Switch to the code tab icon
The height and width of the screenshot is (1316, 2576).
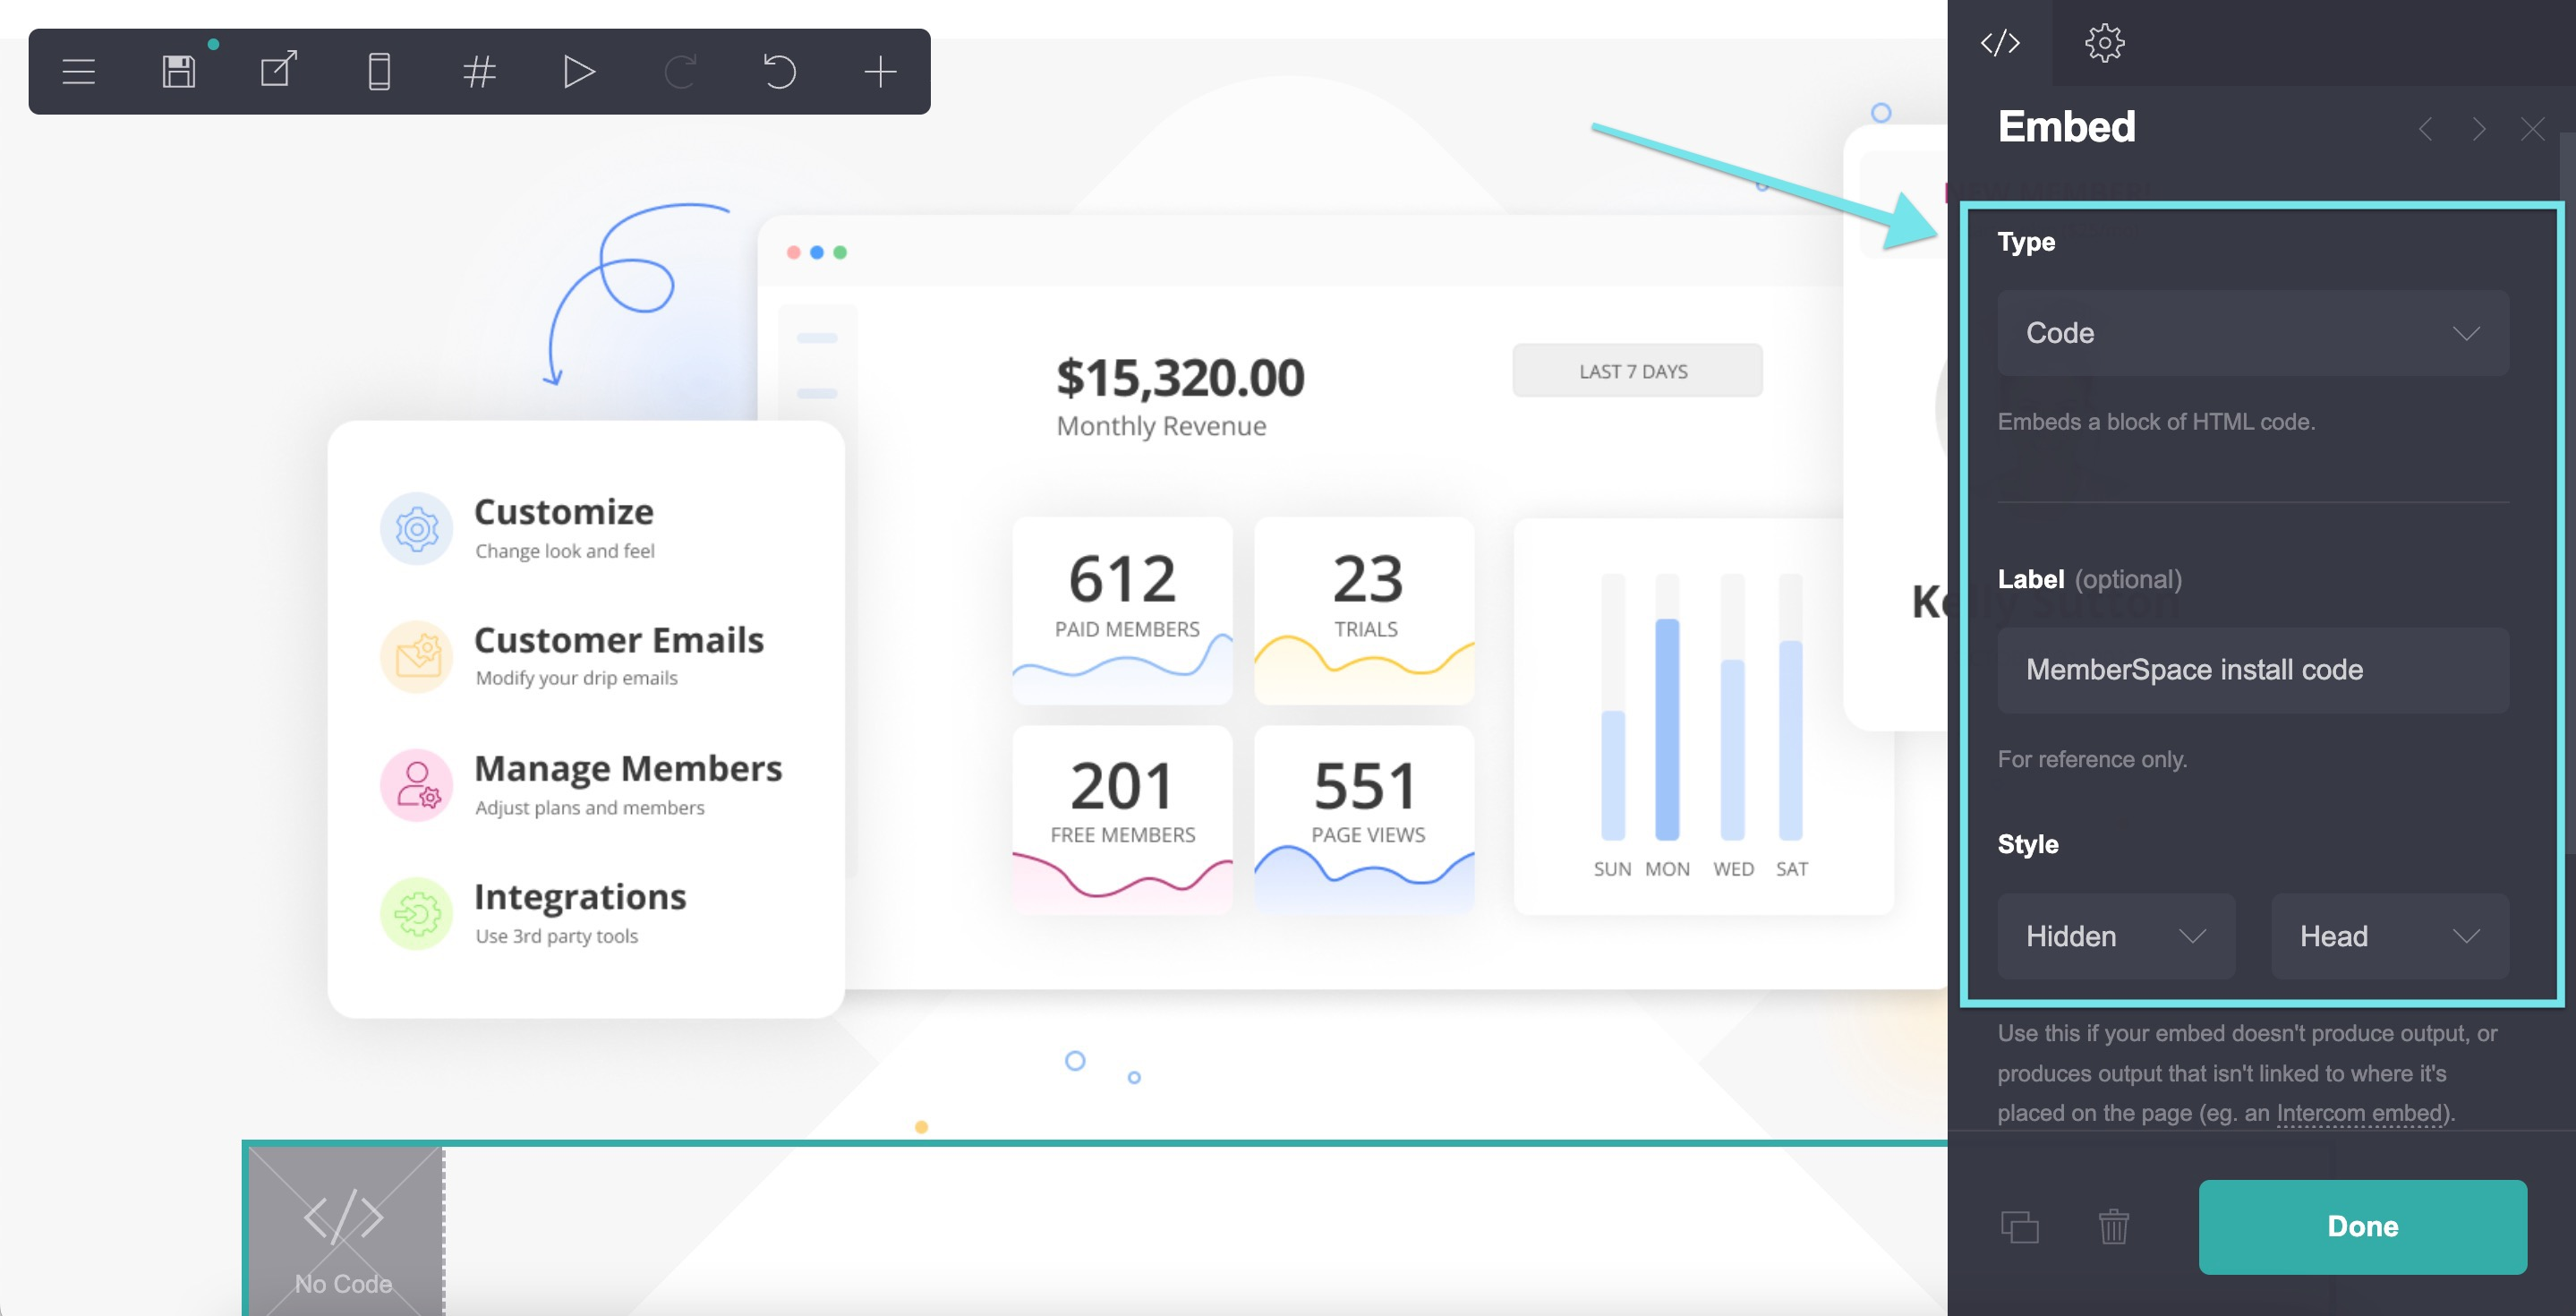2000,43
